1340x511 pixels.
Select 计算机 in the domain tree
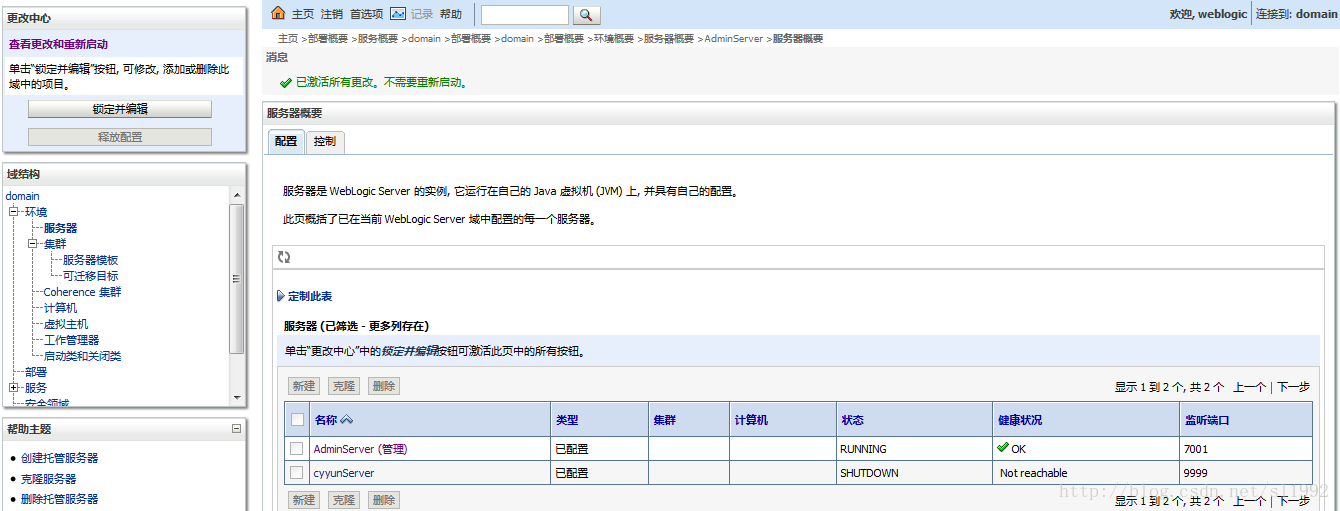pyautogui.click(x=61, y=308)
